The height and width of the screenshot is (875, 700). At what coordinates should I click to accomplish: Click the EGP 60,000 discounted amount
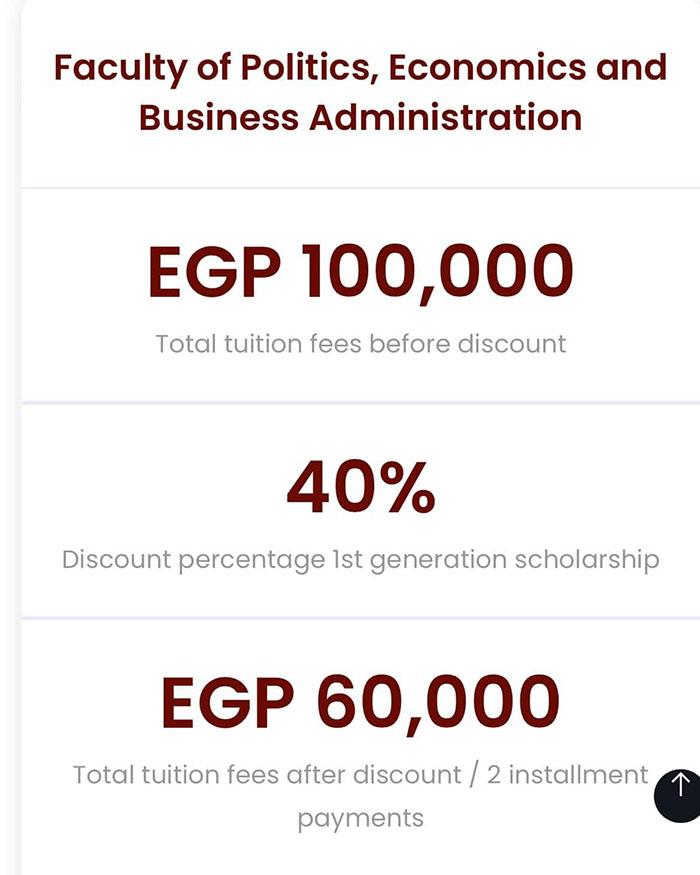pyautogui.click(x=360, y=702)
